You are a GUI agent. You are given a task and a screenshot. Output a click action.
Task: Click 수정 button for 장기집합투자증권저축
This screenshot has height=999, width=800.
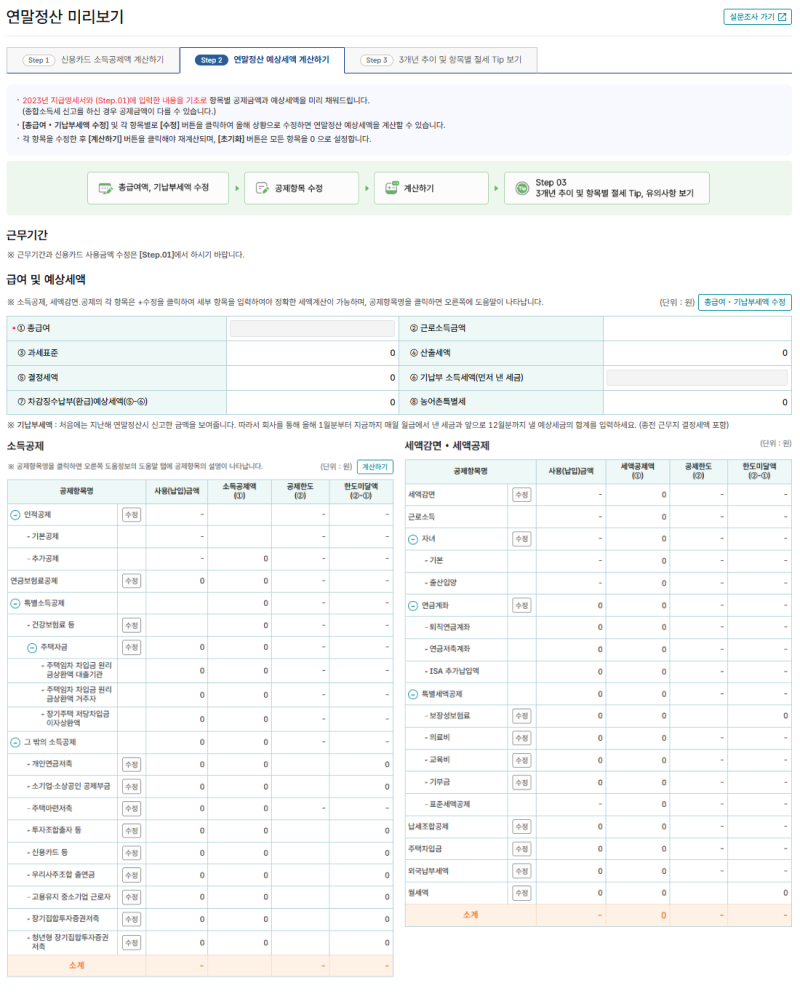click(131, 919)
